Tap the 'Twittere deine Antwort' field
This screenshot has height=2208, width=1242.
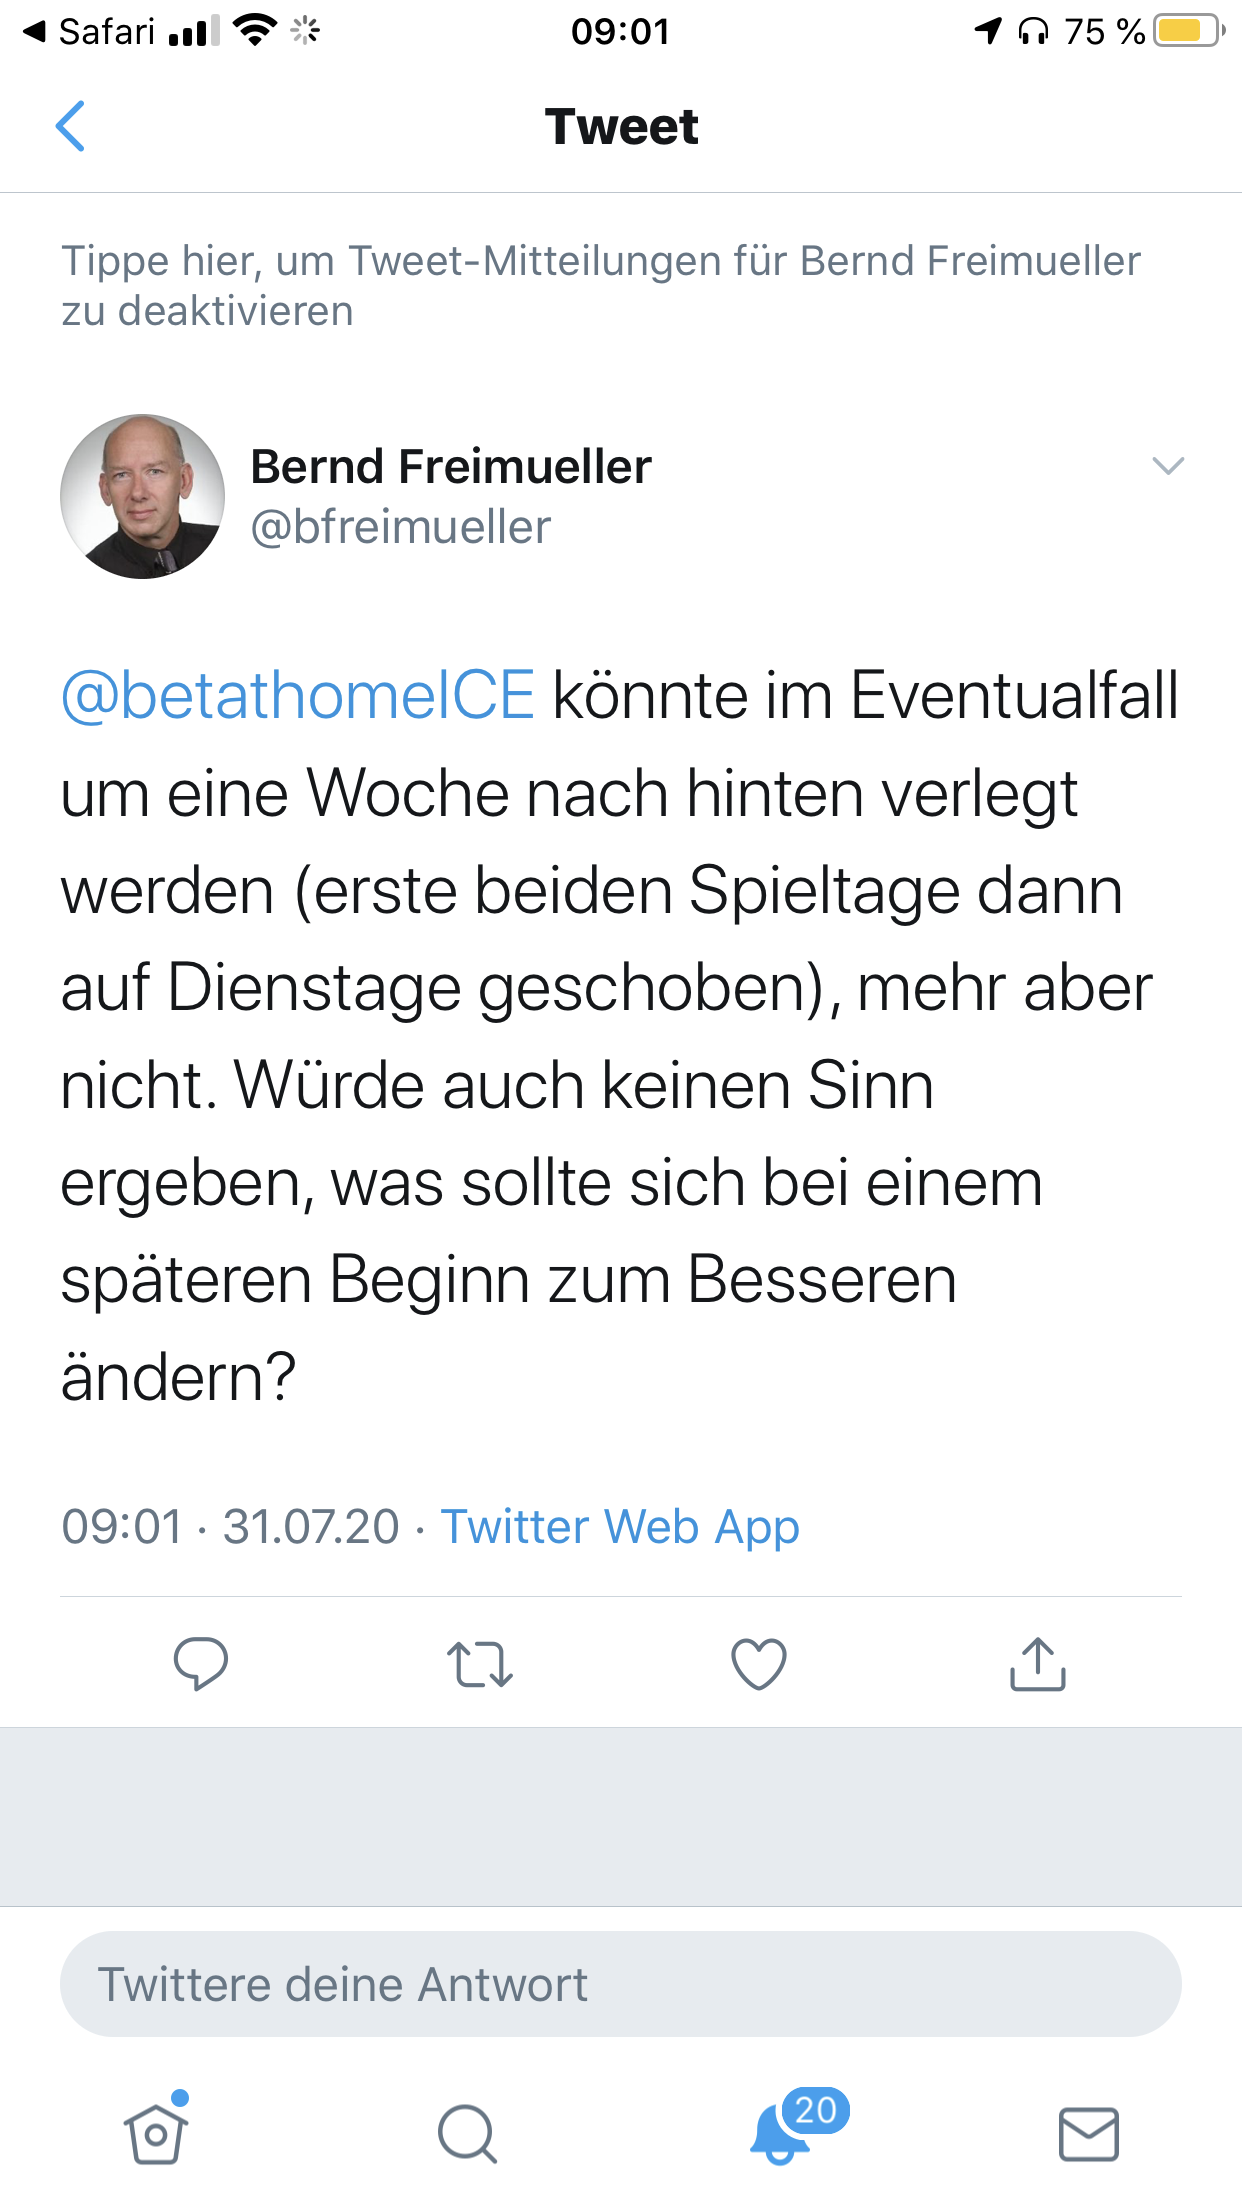pyautogui.click(x=620, y=1984)
